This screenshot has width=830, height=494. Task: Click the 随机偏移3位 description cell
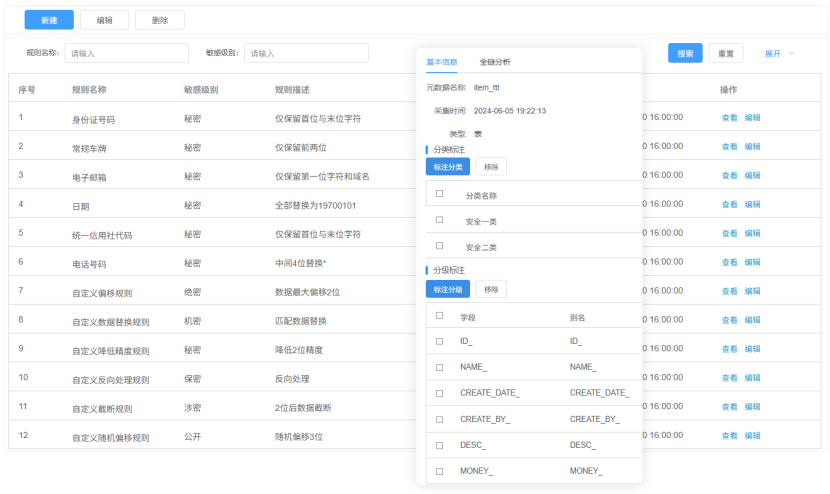[x=299, y=437]
